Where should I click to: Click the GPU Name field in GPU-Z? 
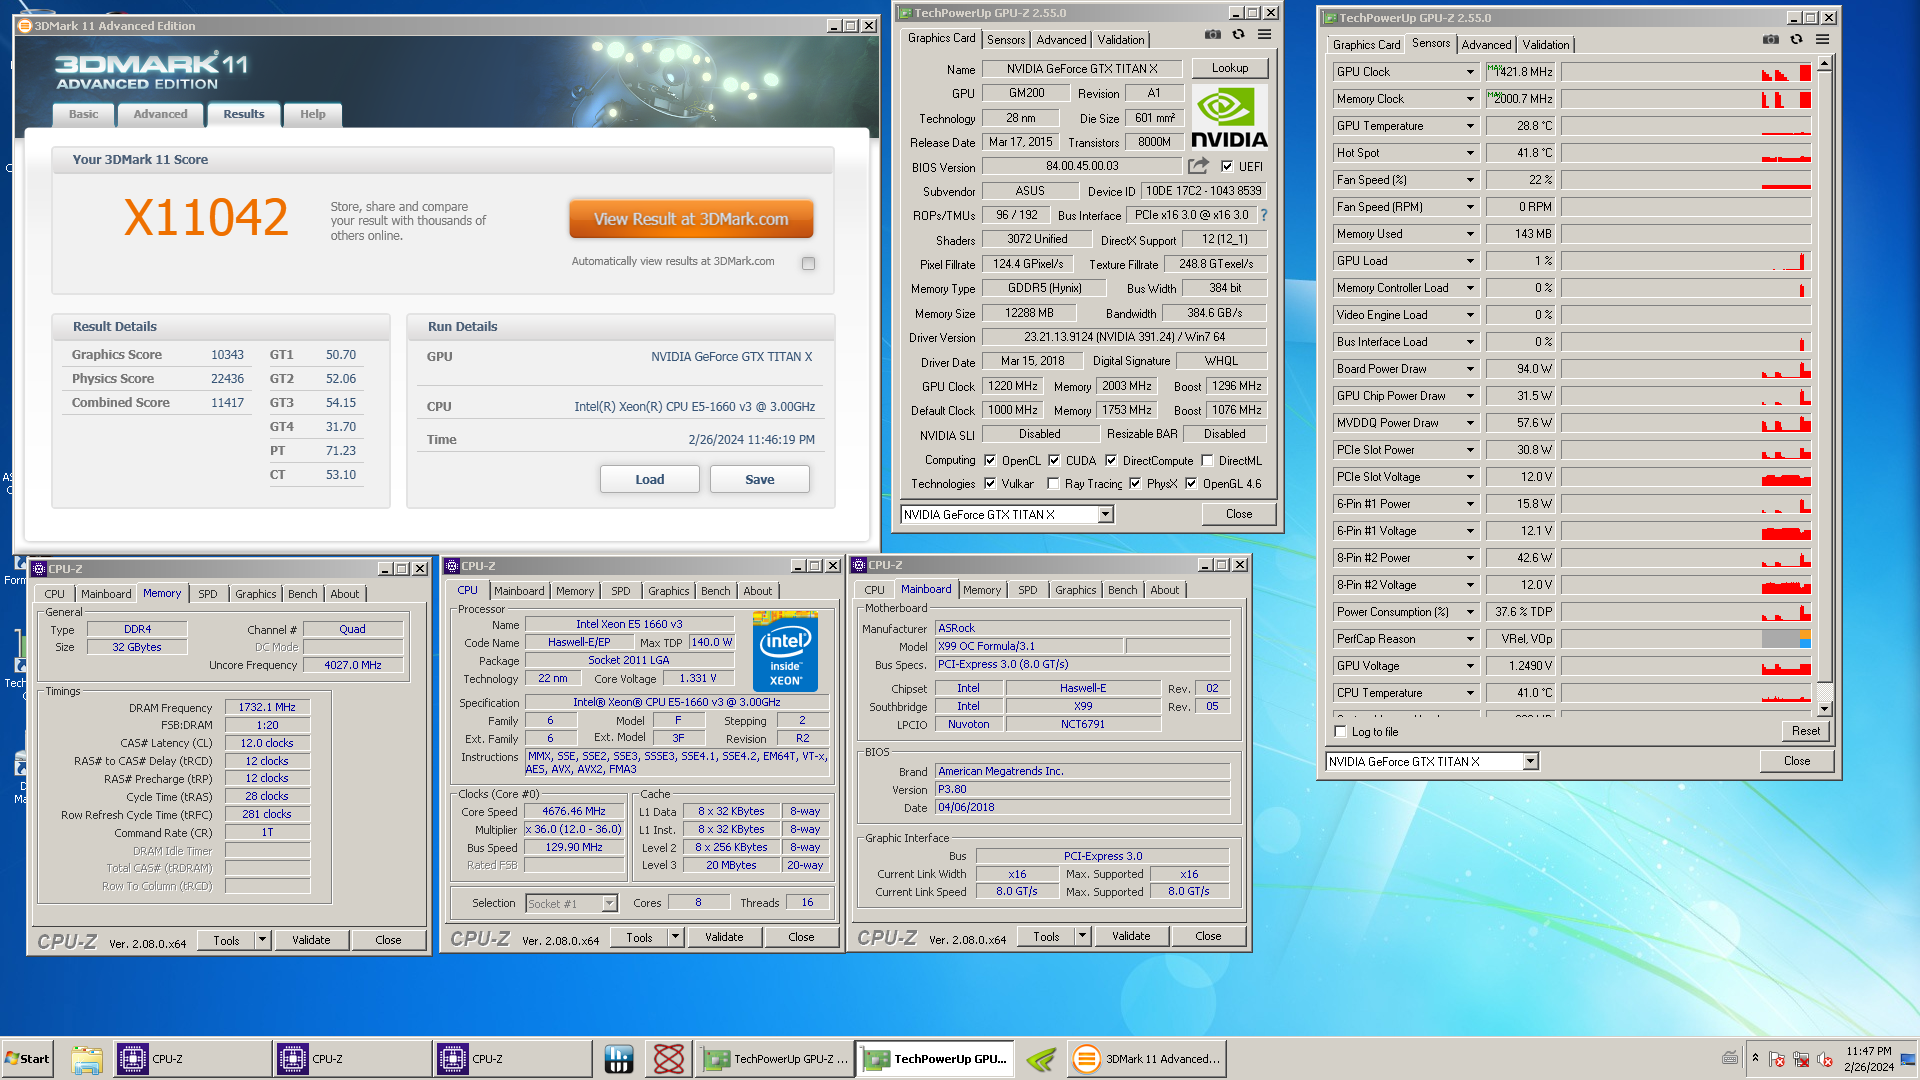coord(1082,69)
